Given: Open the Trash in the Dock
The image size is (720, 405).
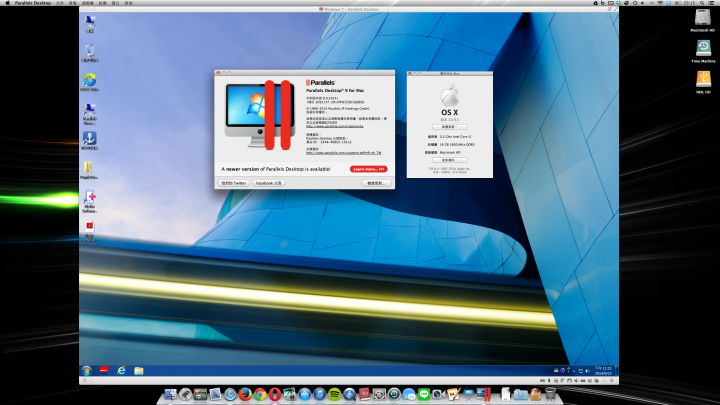Looking at the screenshot, I should click(550, 394).
